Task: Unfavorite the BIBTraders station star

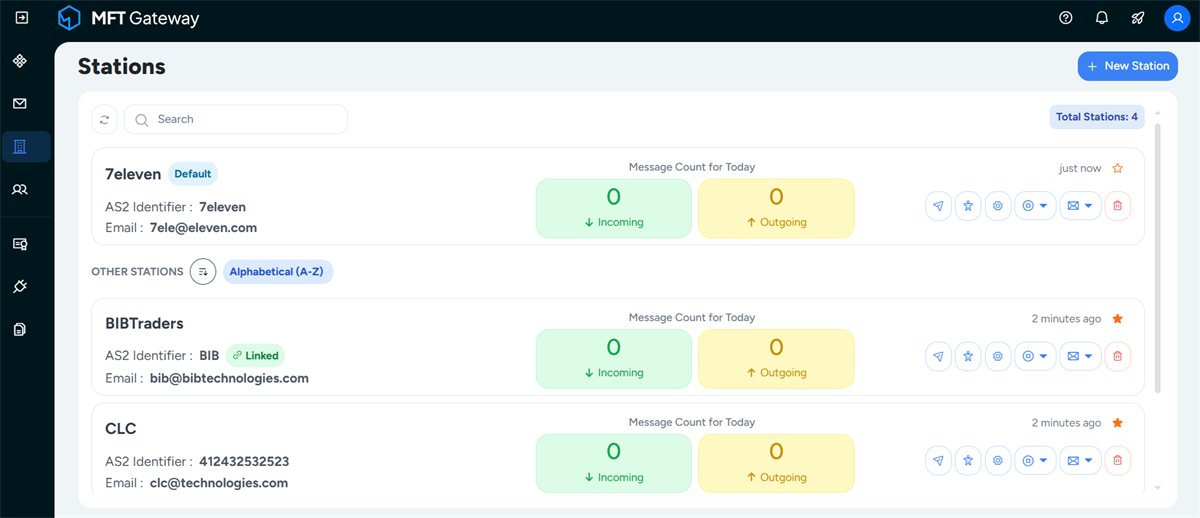Action: pos(1118,318)
